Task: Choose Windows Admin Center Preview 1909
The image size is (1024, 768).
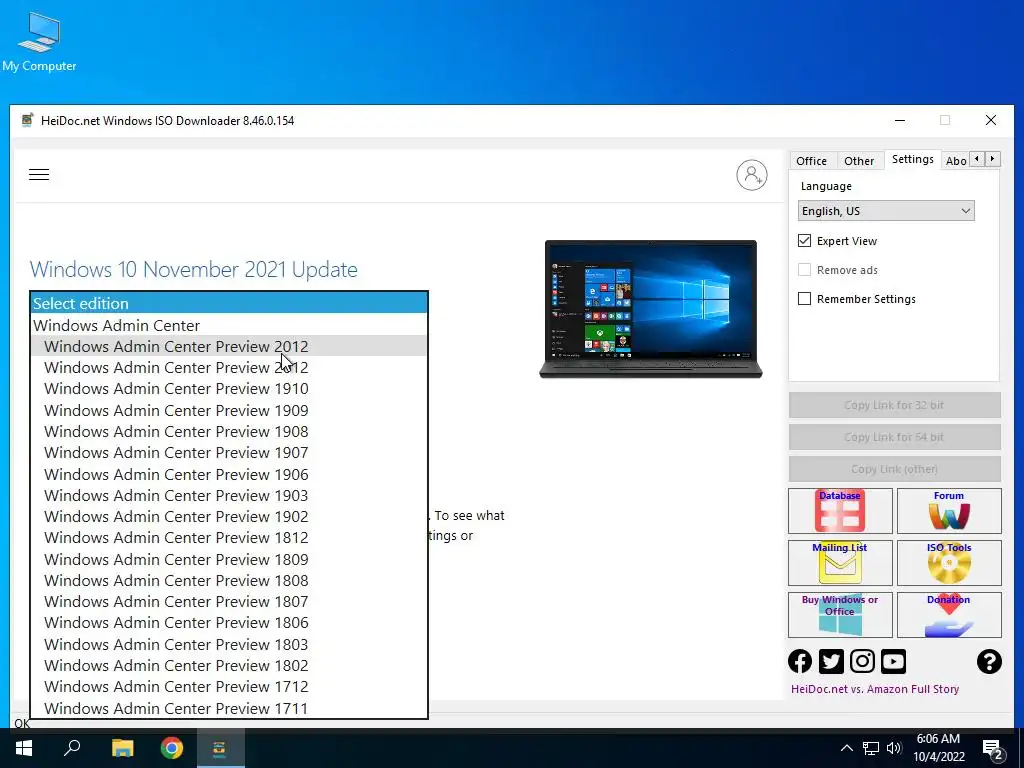Action: coord(229,410)
